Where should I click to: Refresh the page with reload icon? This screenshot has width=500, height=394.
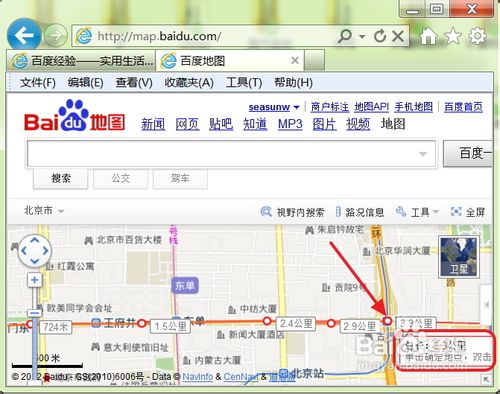(x=380, y=36)
